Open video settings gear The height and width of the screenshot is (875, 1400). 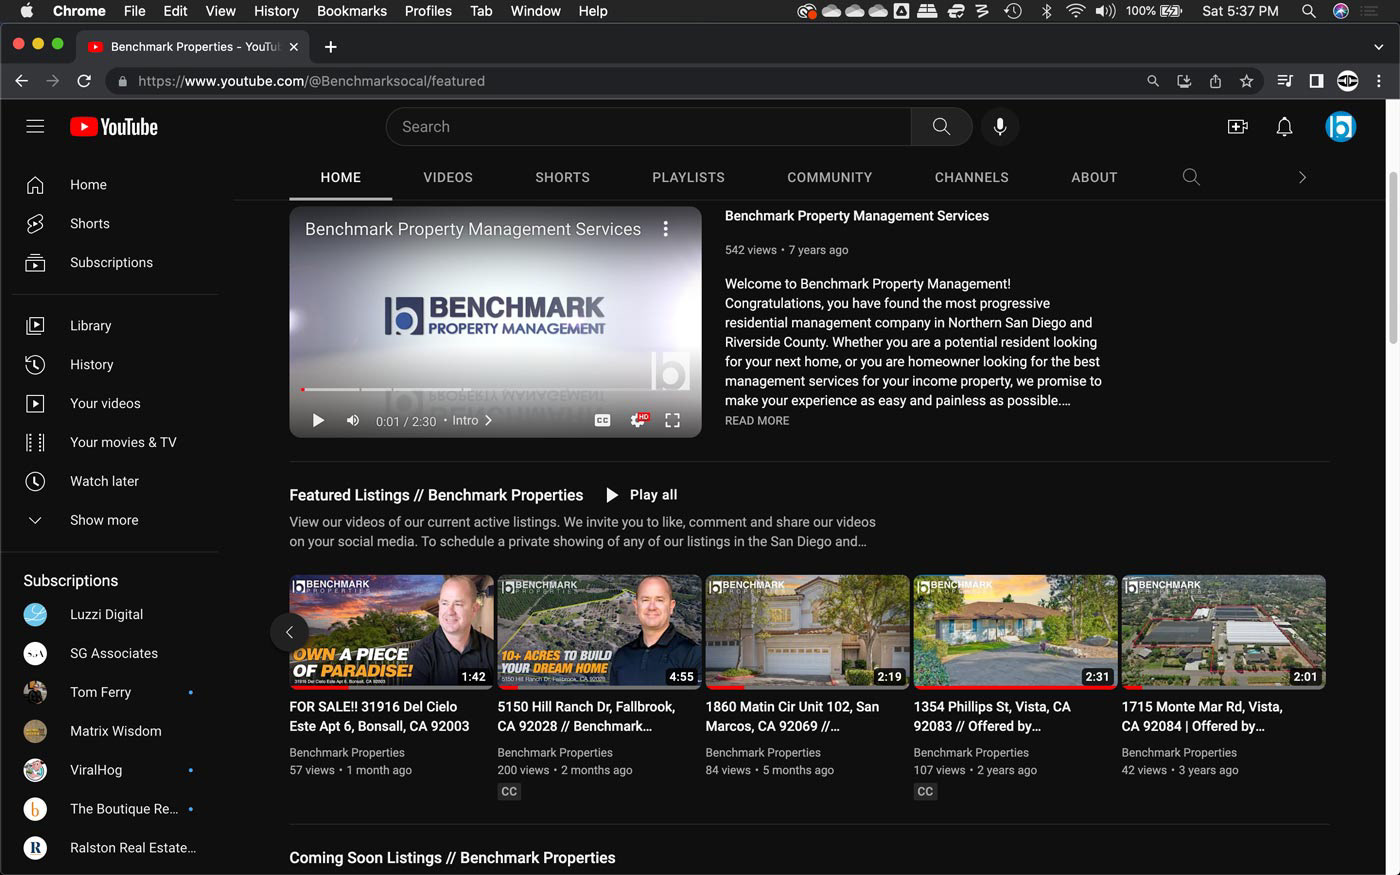[x=637, y=421]
